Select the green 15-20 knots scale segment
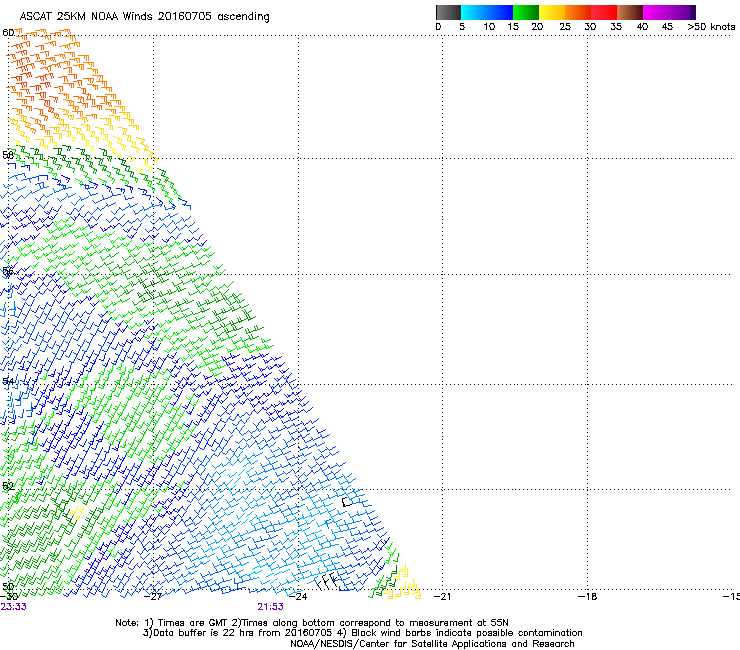The height and width of the screenshot is (650, 740). [x=526, y=12]
